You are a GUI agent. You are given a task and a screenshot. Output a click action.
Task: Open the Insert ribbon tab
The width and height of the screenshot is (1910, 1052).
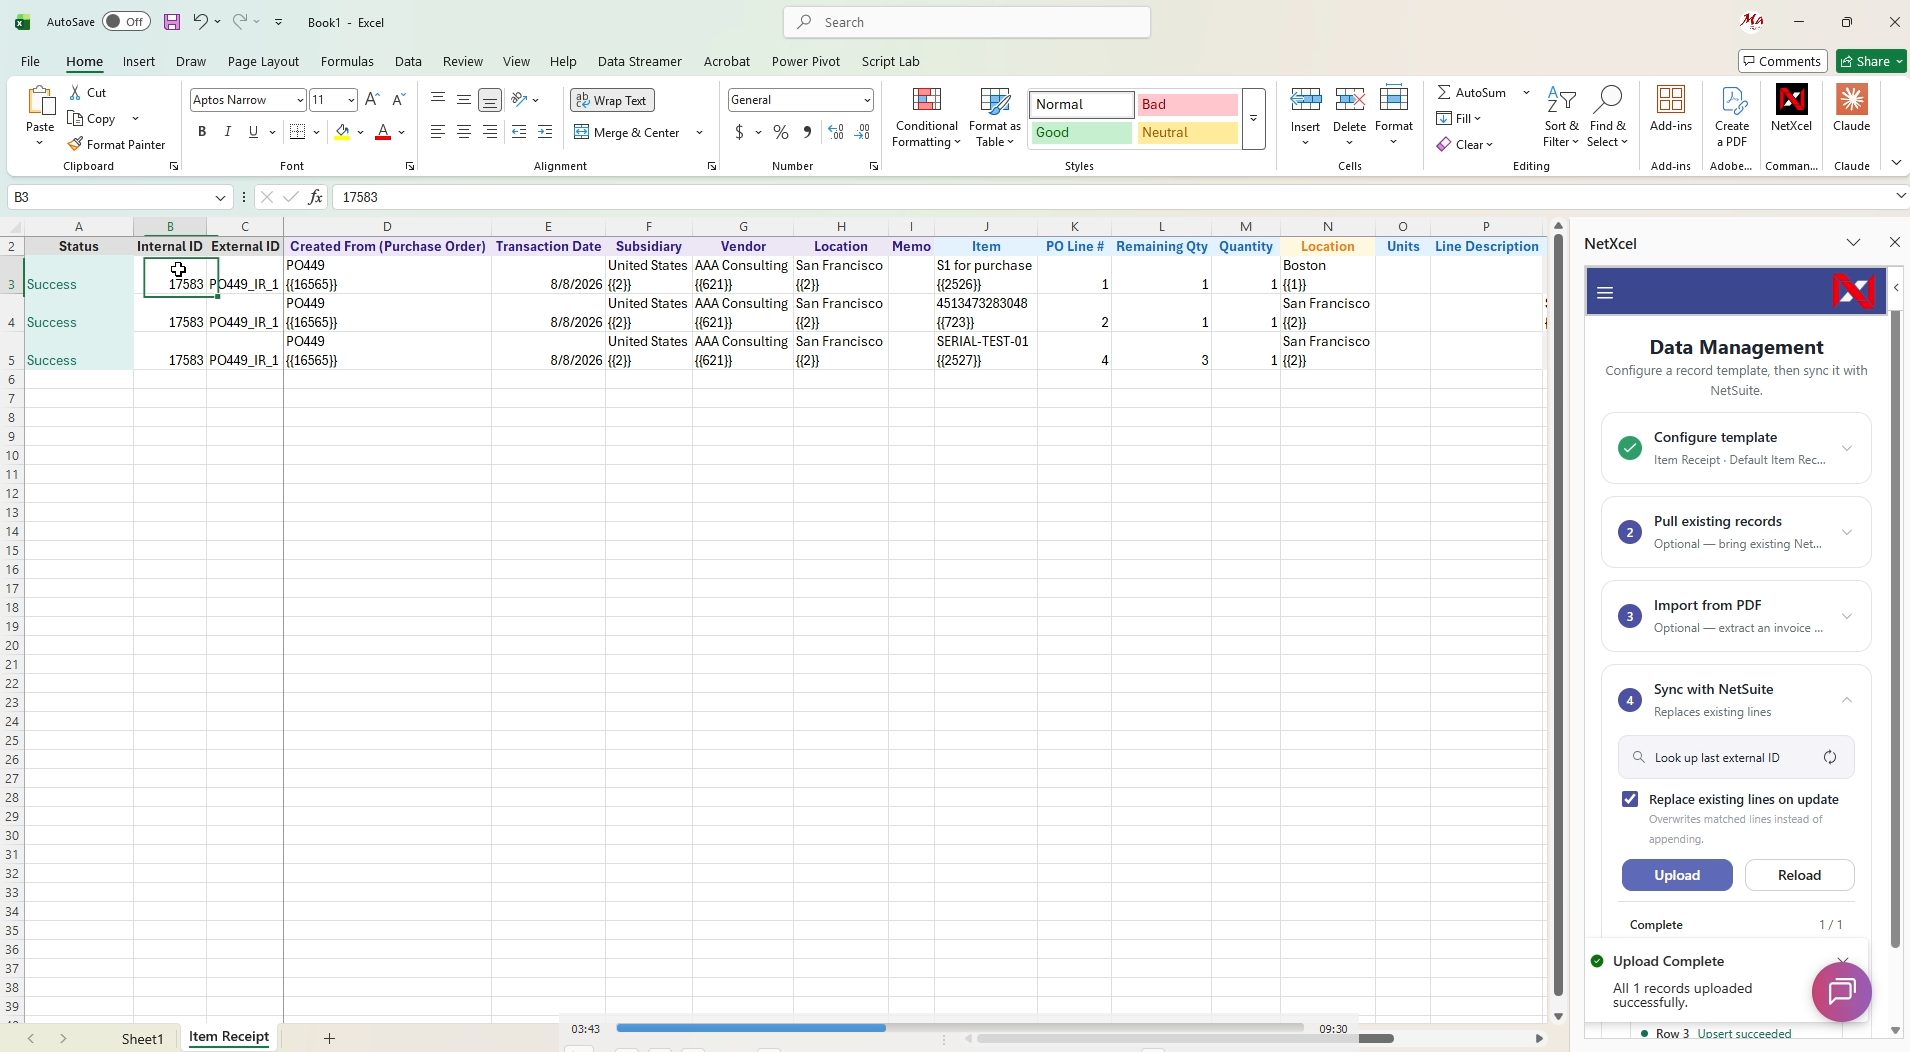coord(139,61)
